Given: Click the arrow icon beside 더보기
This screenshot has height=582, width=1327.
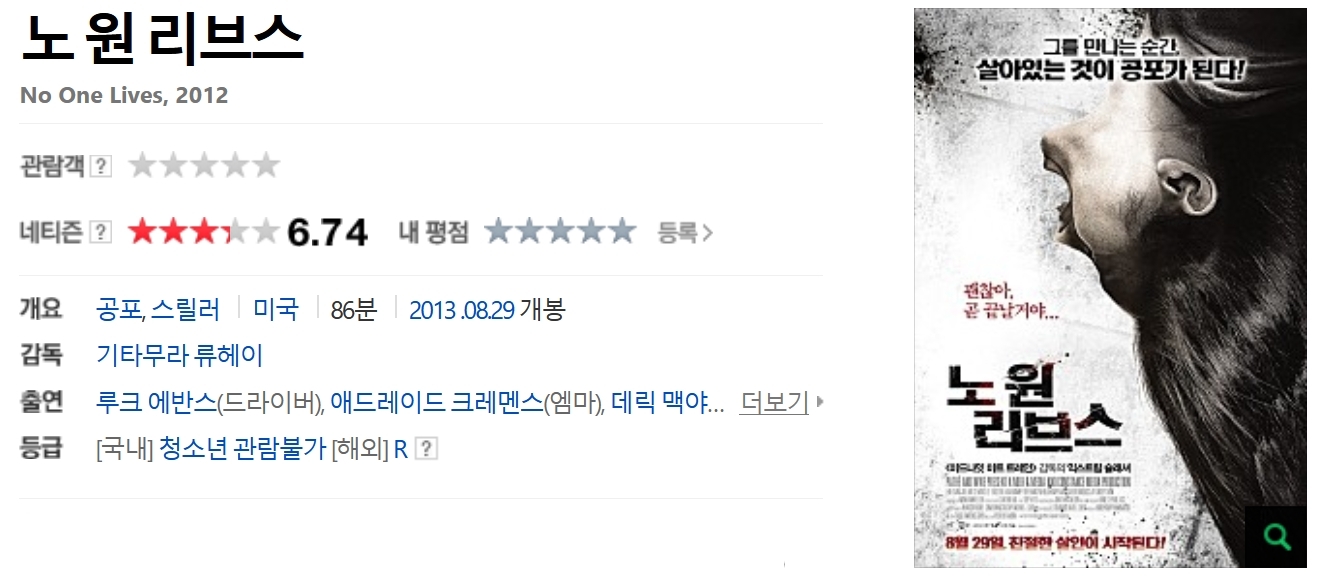Looking at the screenshot, I should 820,402.
